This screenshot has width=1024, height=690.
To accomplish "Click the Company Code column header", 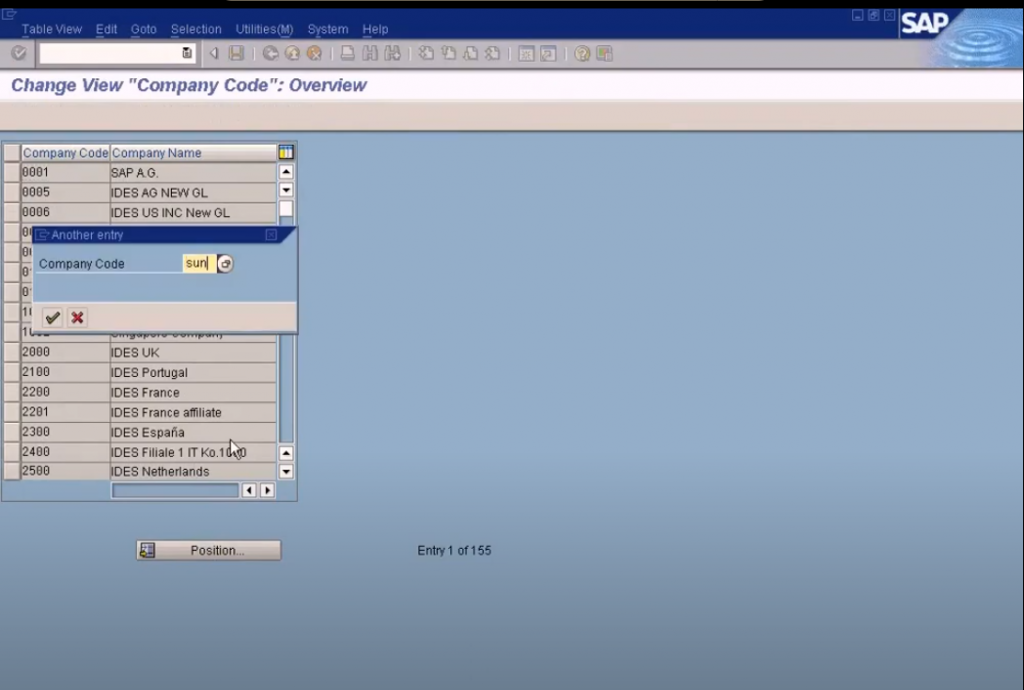I will coord(65,153).
